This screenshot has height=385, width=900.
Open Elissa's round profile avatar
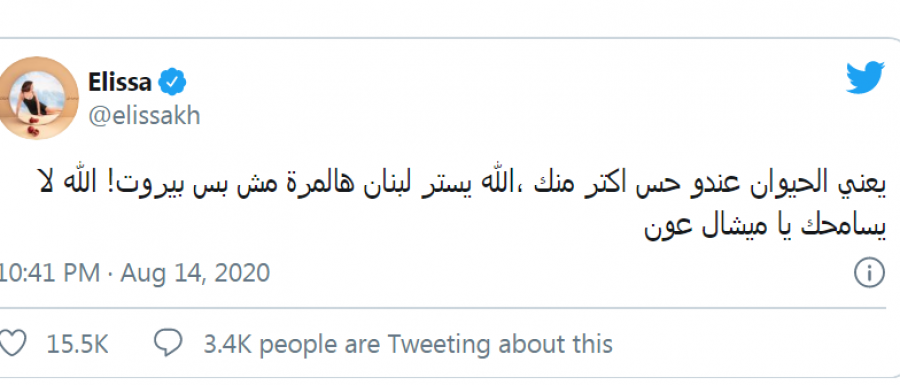(38, 98)
